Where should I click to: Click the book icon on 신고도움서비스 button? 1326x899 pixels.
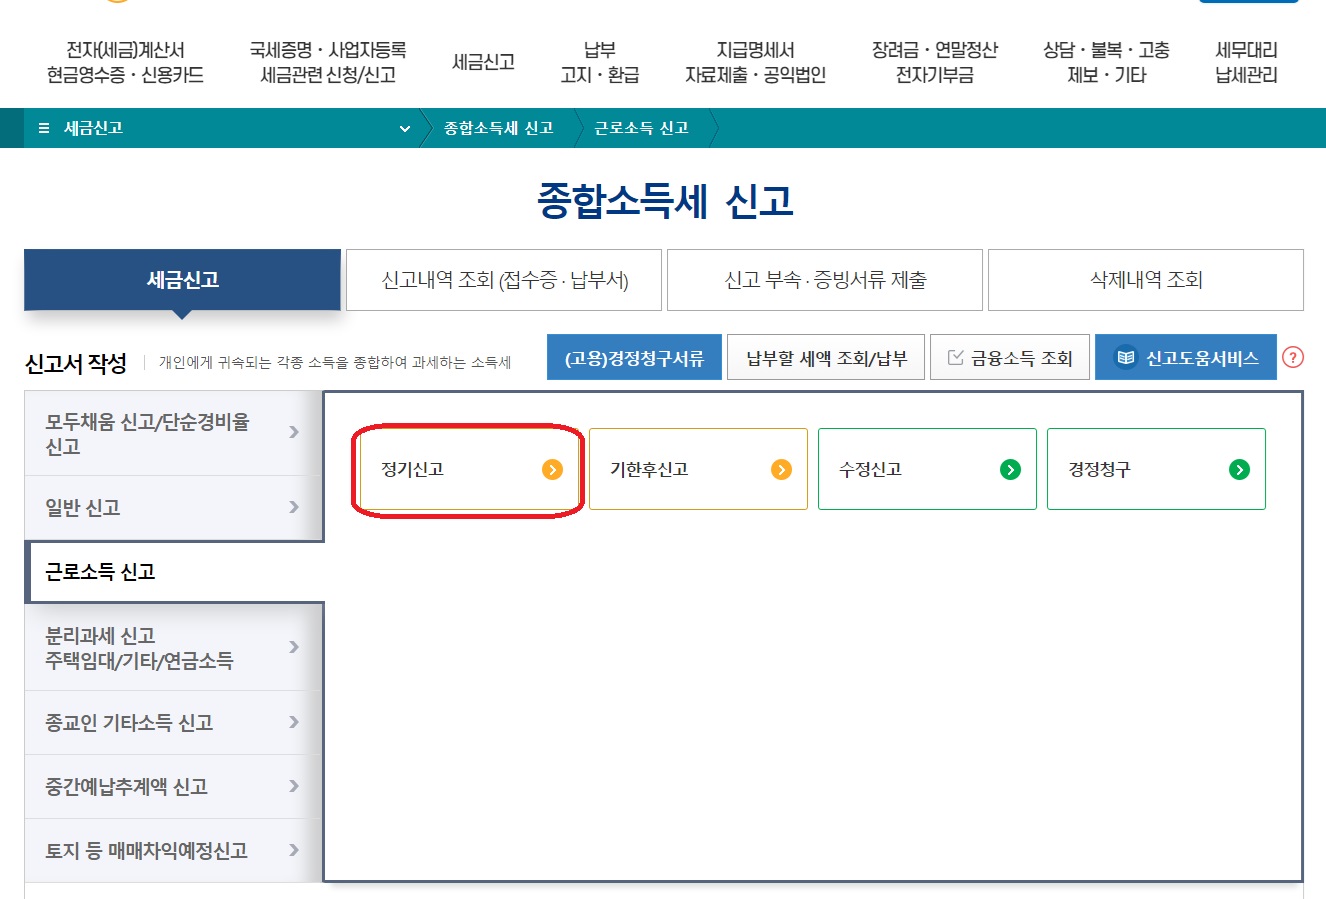(1125, 356)
